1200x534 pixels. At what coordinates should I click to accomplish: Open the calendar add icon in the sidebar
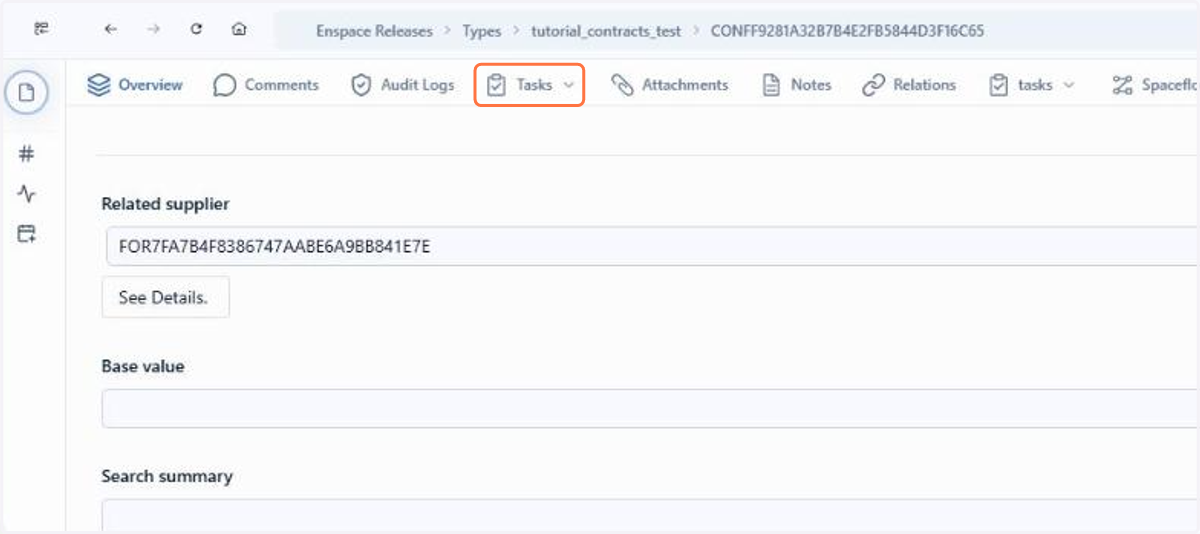(x=27, y=234)
